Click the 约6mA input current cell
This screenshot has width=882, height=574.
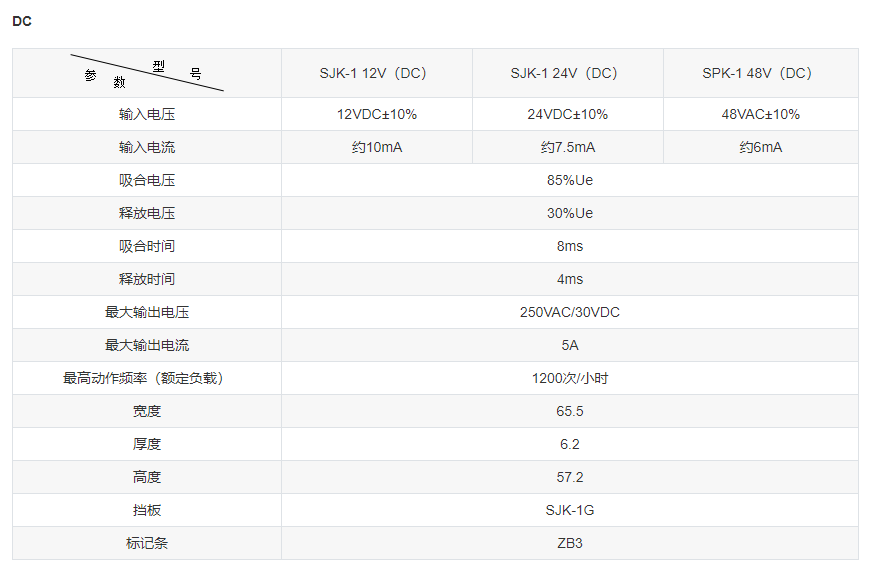760,147
